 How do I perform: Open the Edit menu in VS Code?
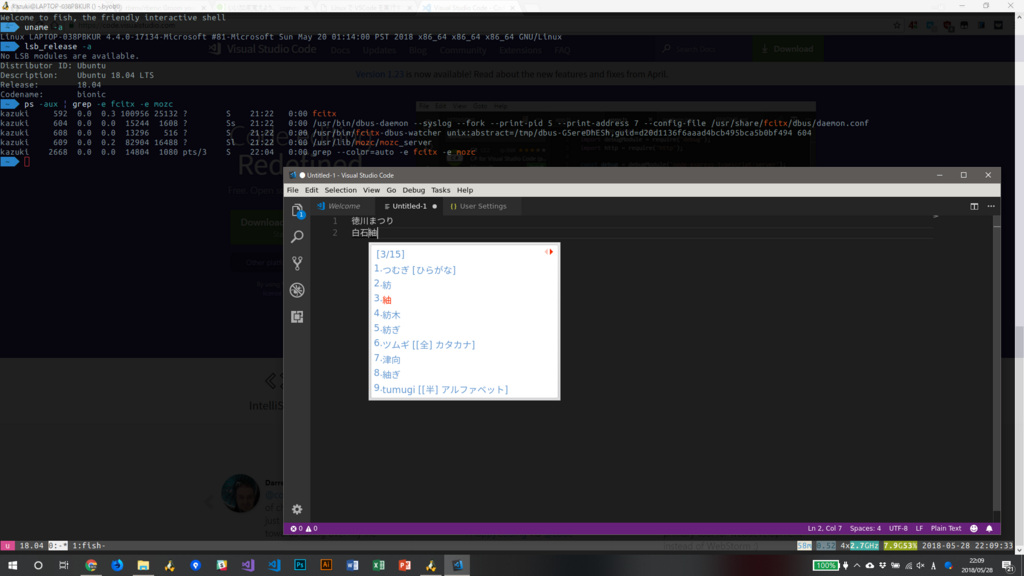pos(312,190)
